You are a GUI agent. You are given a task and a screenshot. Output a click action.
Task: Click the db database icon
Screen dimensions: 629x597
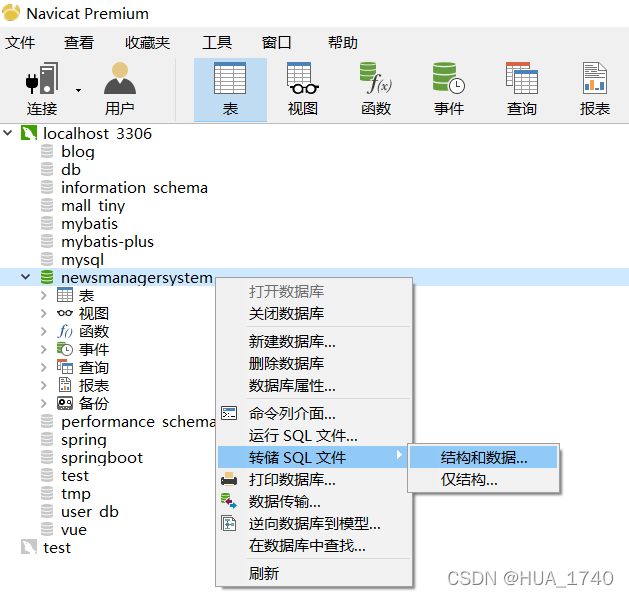click(47, 169)
